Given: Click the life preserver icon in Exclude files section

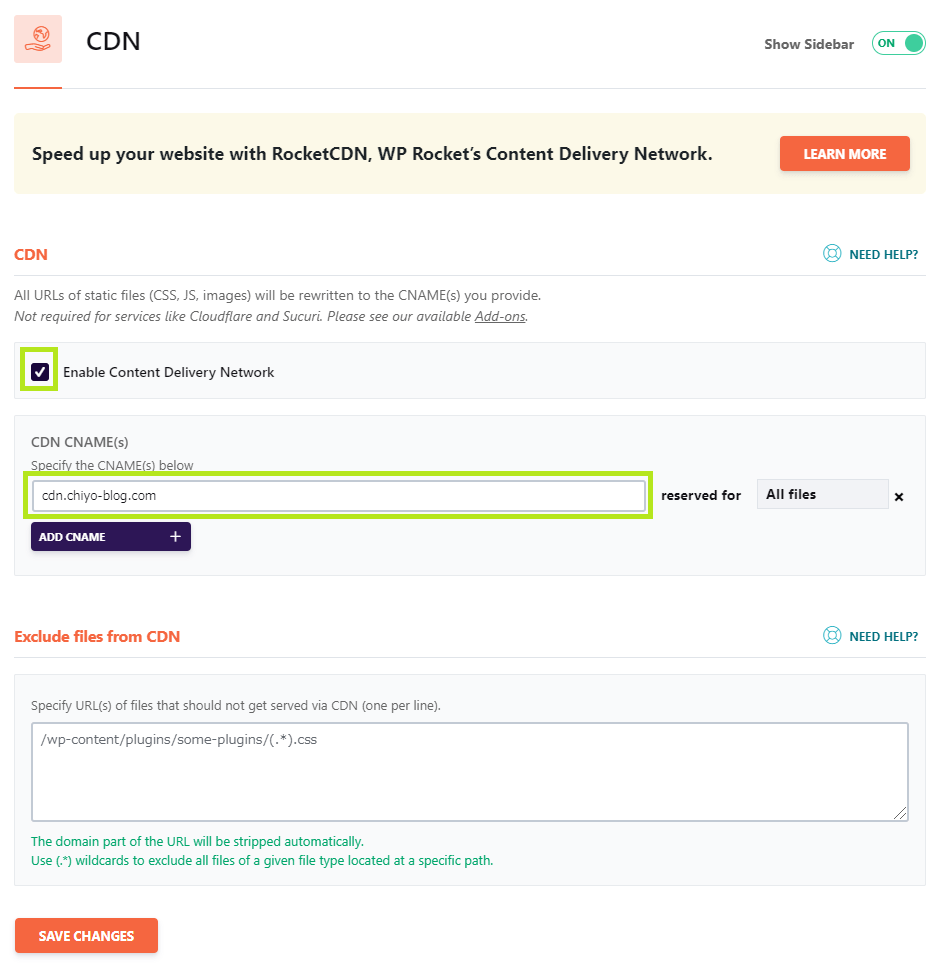Looking at the screenshot, I should 832,635.
